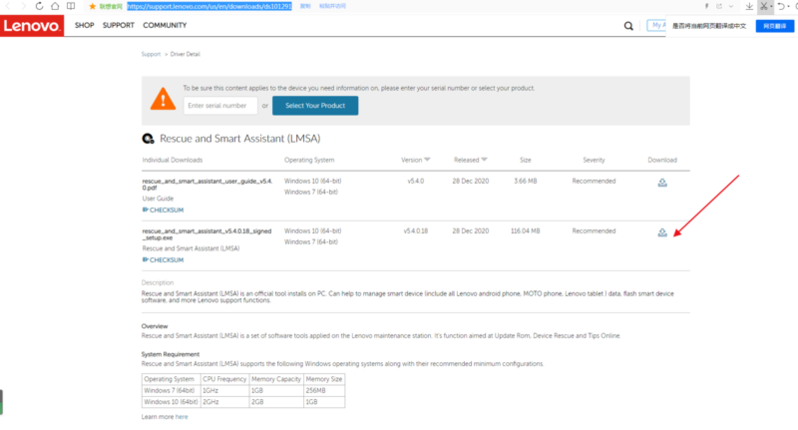Click the Support breadcrumb link

pyautogui.click(x=150, y=54)
